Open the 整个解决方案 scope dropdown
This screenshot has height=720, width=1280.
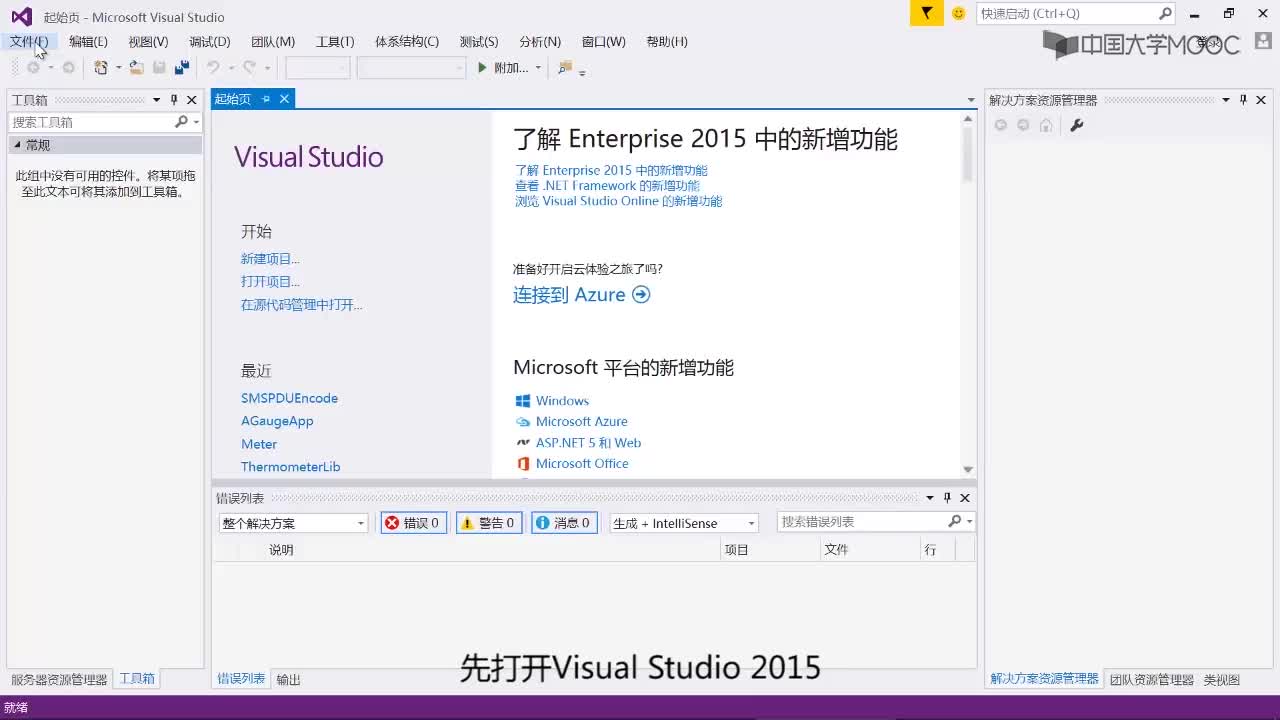tap(294, 523)
